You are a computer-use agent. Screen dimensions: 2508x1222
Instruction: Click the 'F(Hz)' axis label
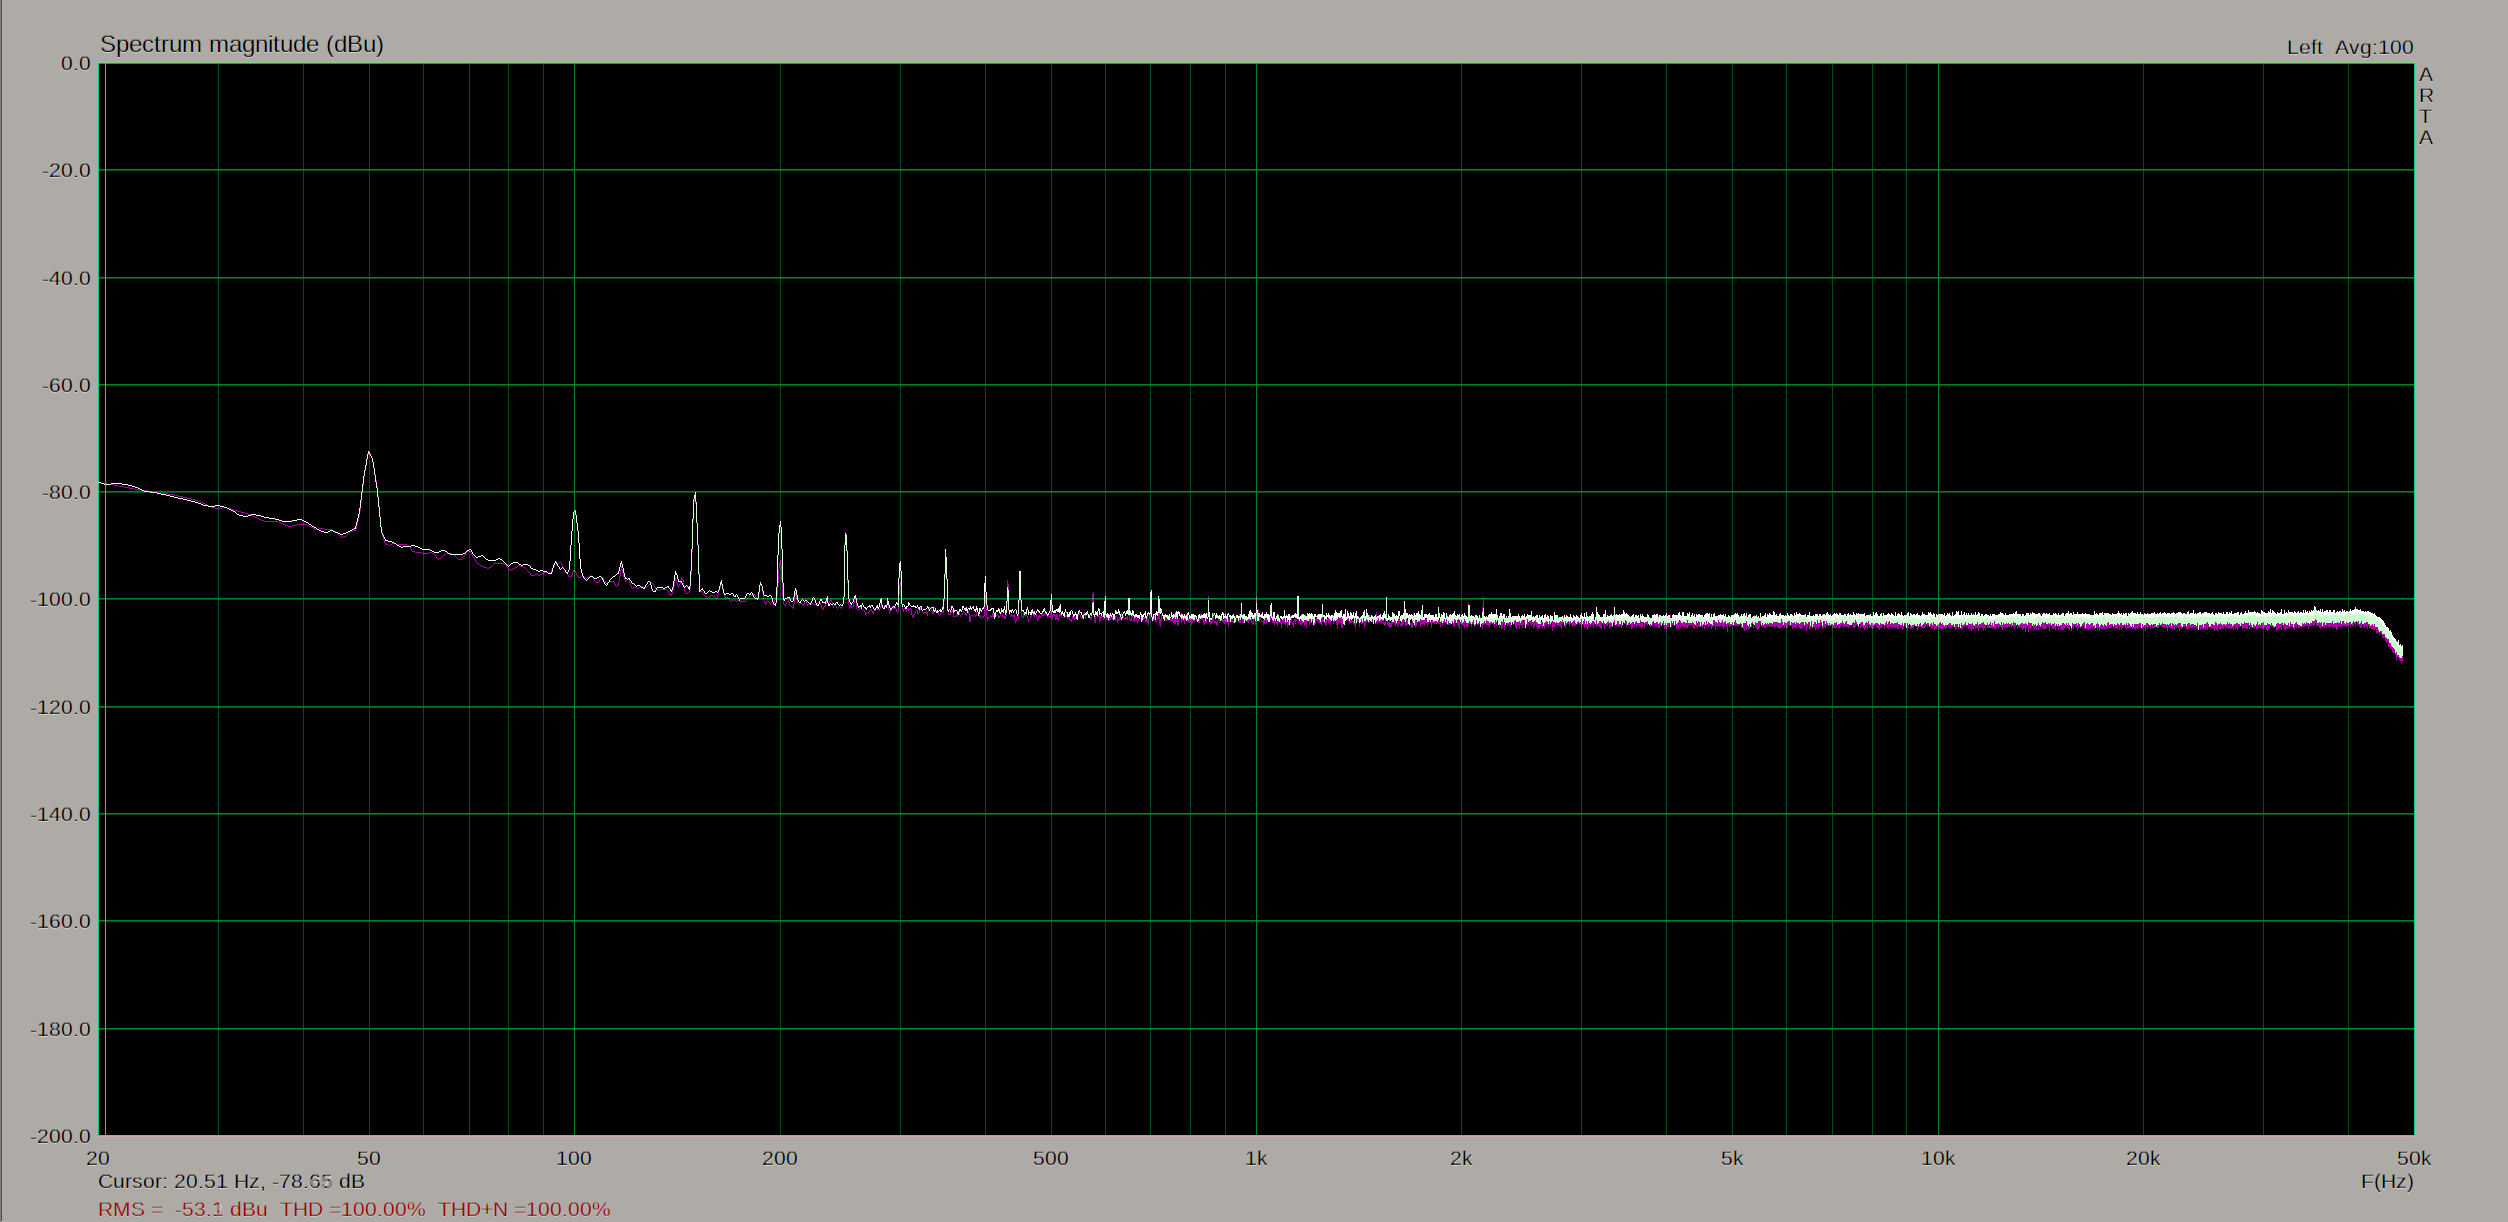click(x=2387, y=1181)
